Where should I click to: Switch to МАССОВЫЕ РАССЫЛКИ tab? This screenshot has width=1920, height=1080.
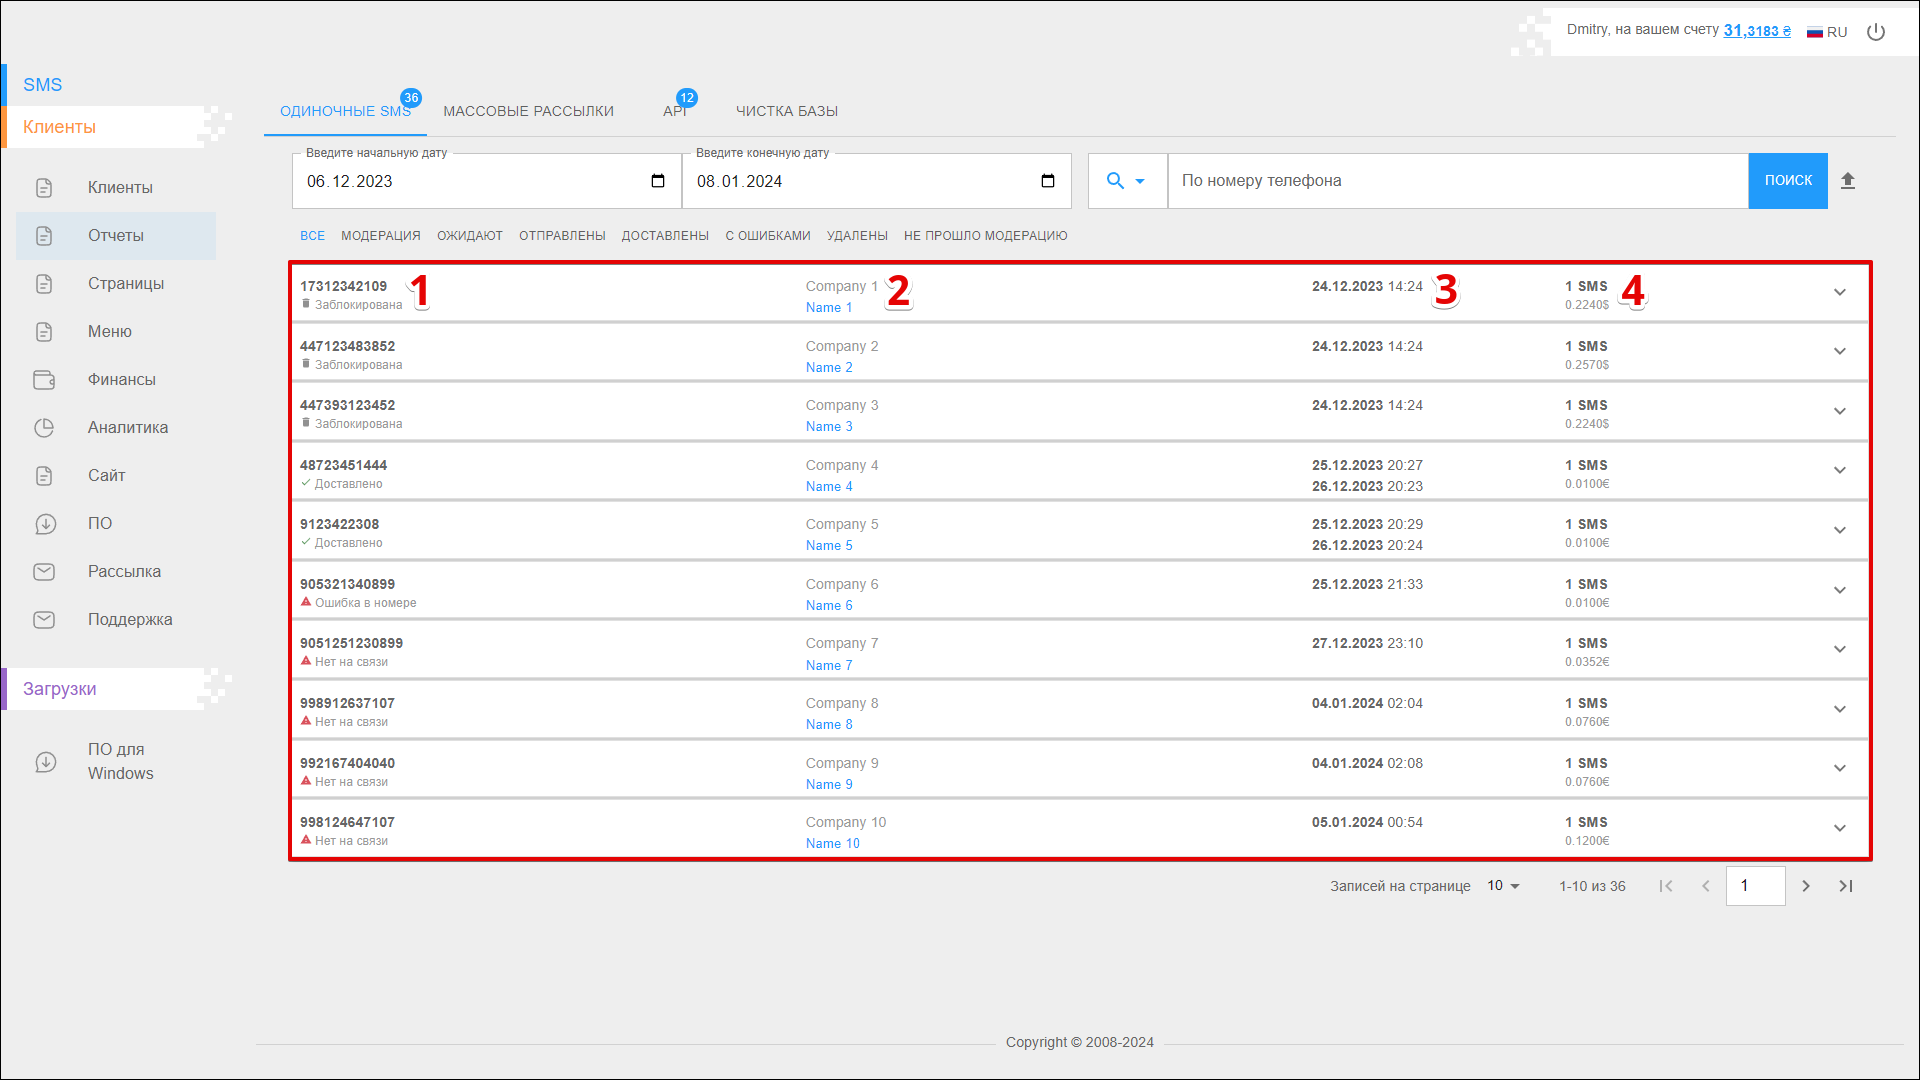(x=528, y=111)
